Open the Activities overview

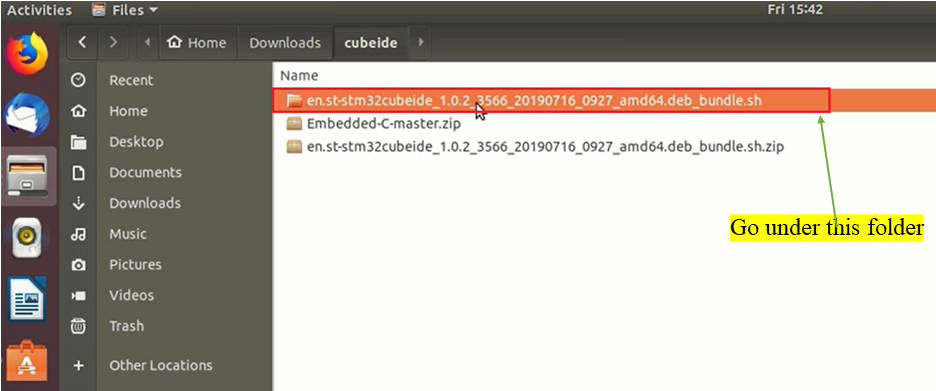pyautogui.click(x=39, y=10)
